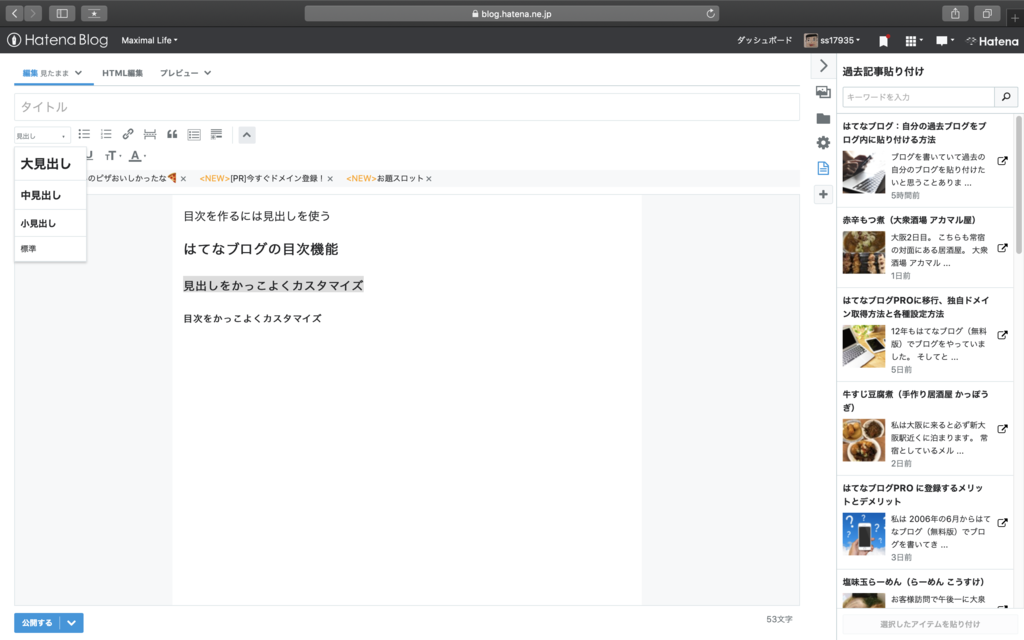
Task: Select the 塩味玉らーめん article title
Action: pos(913,582)
